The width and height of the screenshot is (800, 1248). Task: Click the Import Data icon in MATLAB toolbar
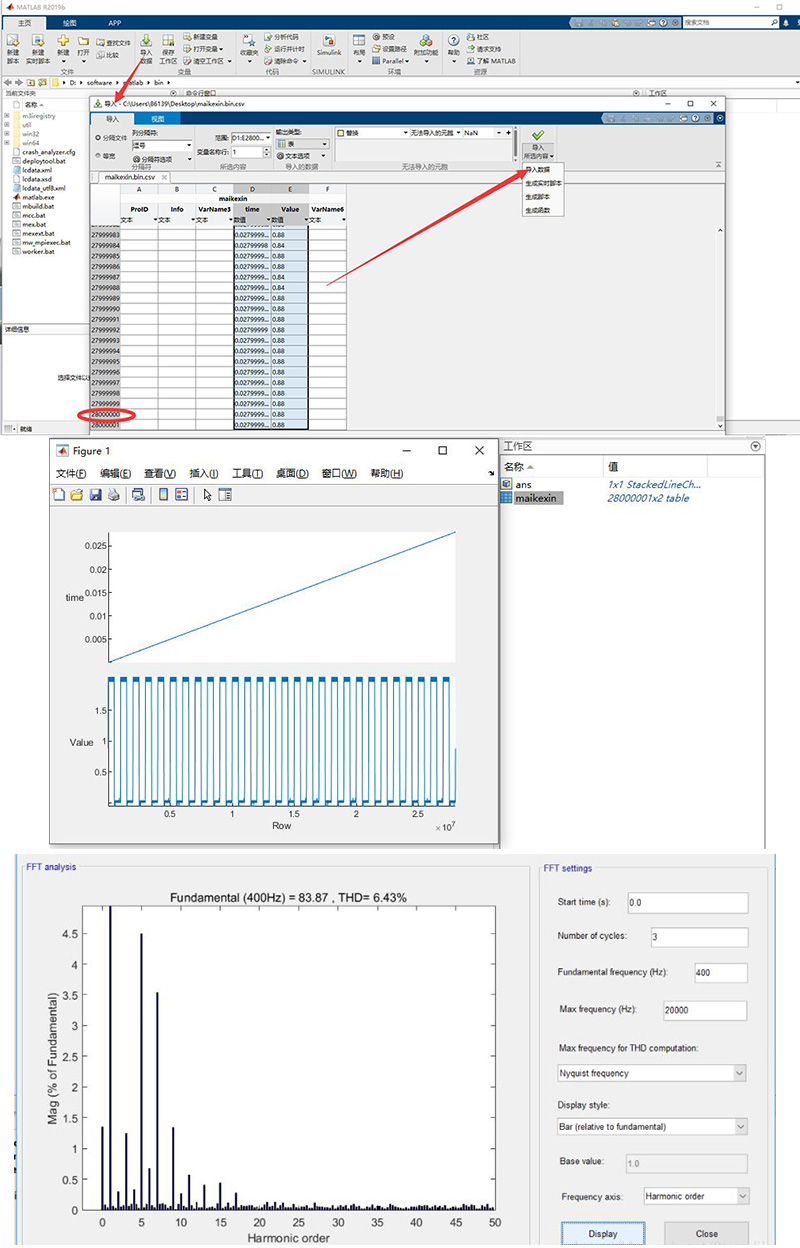[x=146, y=43]
